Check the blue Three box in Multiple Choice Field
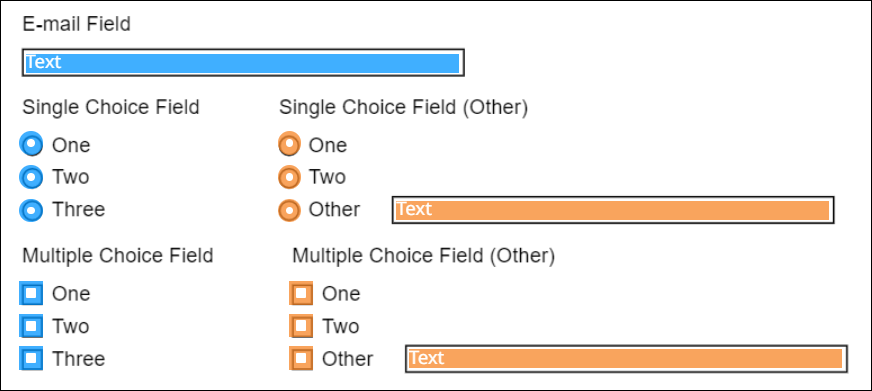Screen dimensions: 872x391 [x=31, y=358]
